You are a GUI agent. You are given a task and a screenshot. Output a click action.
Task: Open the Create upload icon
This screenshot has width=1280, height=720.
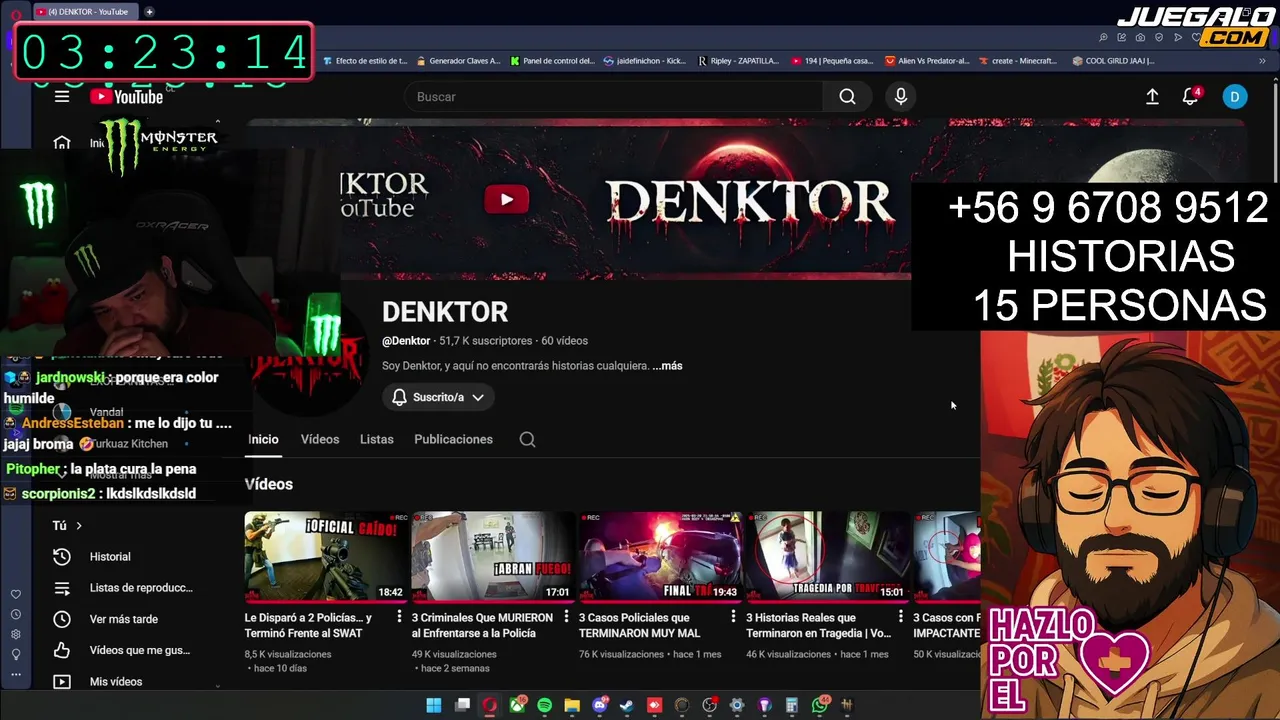pos(1152,96)
